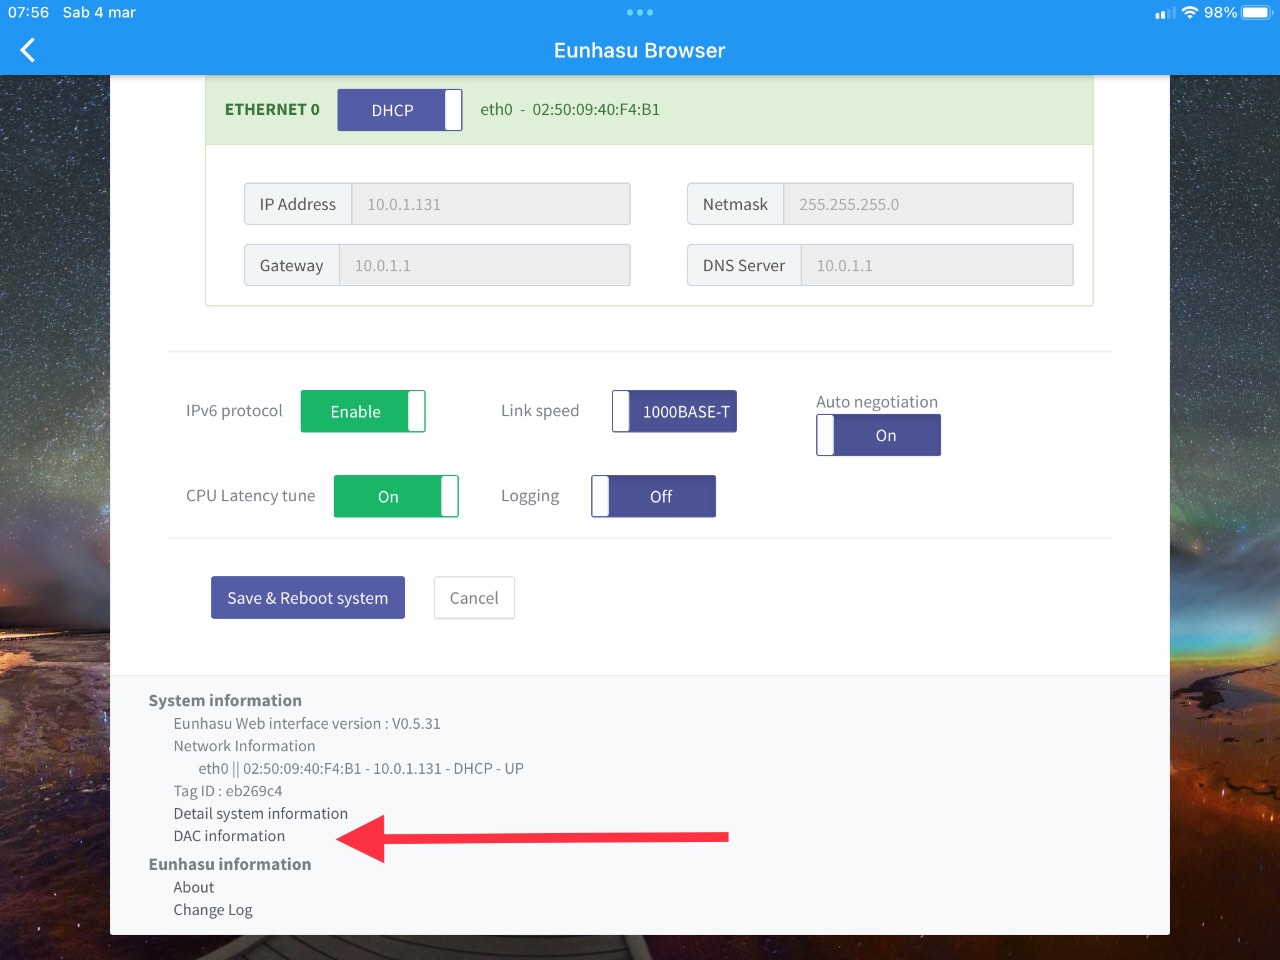The height and width of the screenshot is (960, 1280).
Task: Open the About link
Action: click(194, 887)
